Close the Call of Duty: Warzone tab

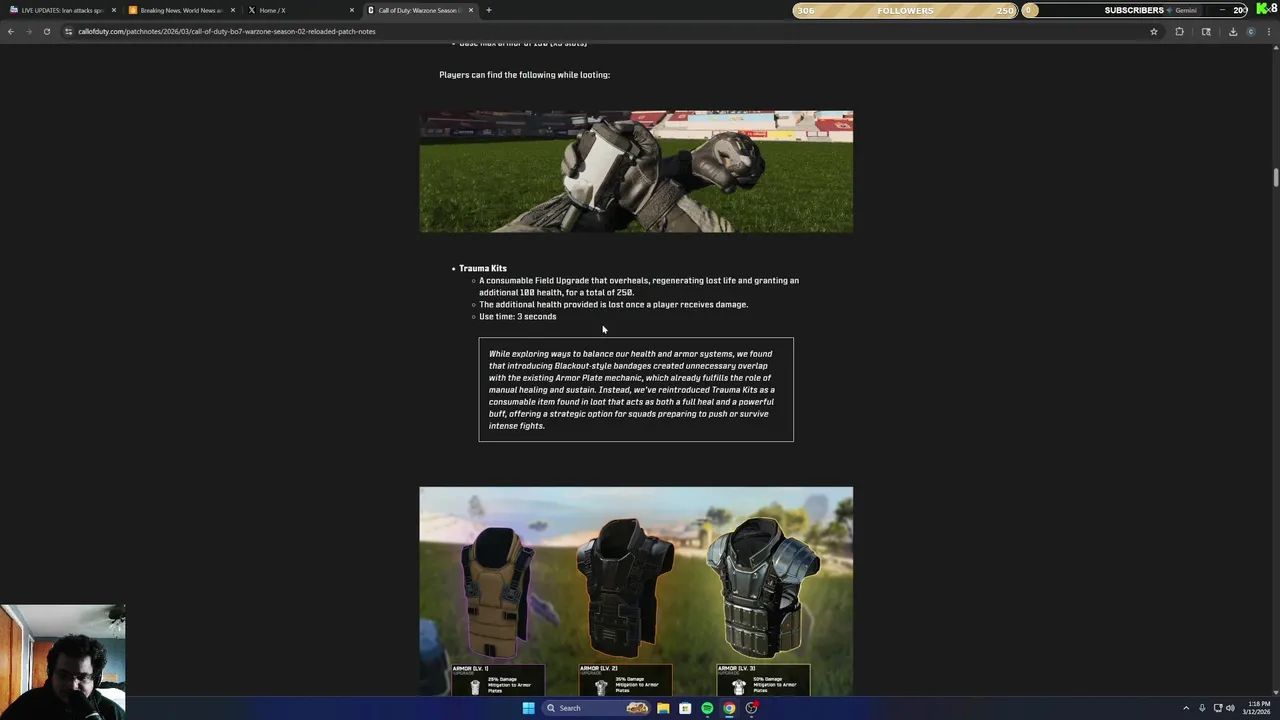pos(471,10)
